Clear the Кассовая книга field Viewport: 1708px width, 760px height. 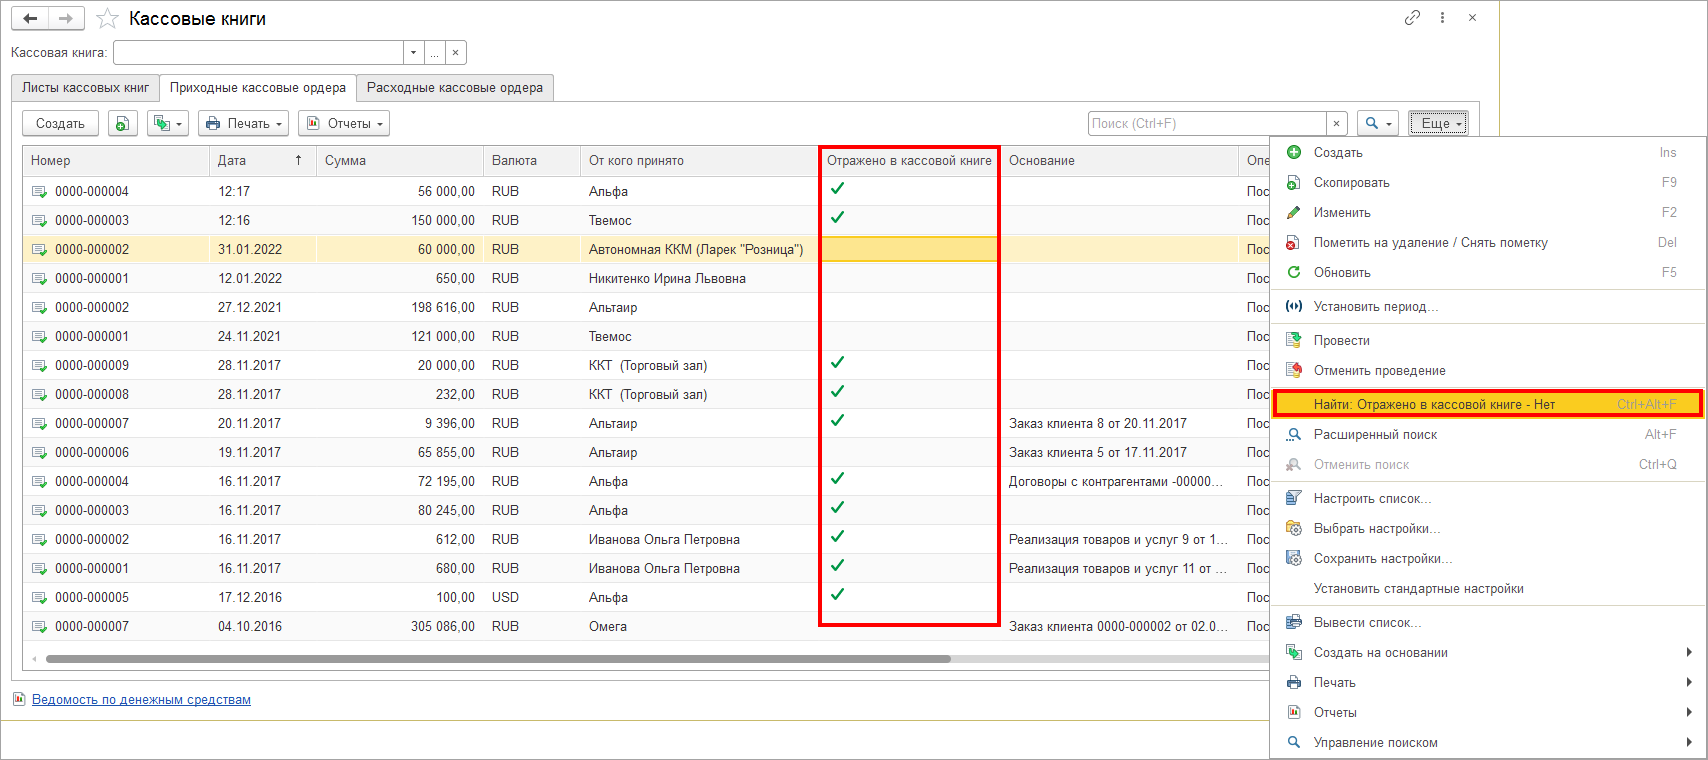tap(456, 52)
